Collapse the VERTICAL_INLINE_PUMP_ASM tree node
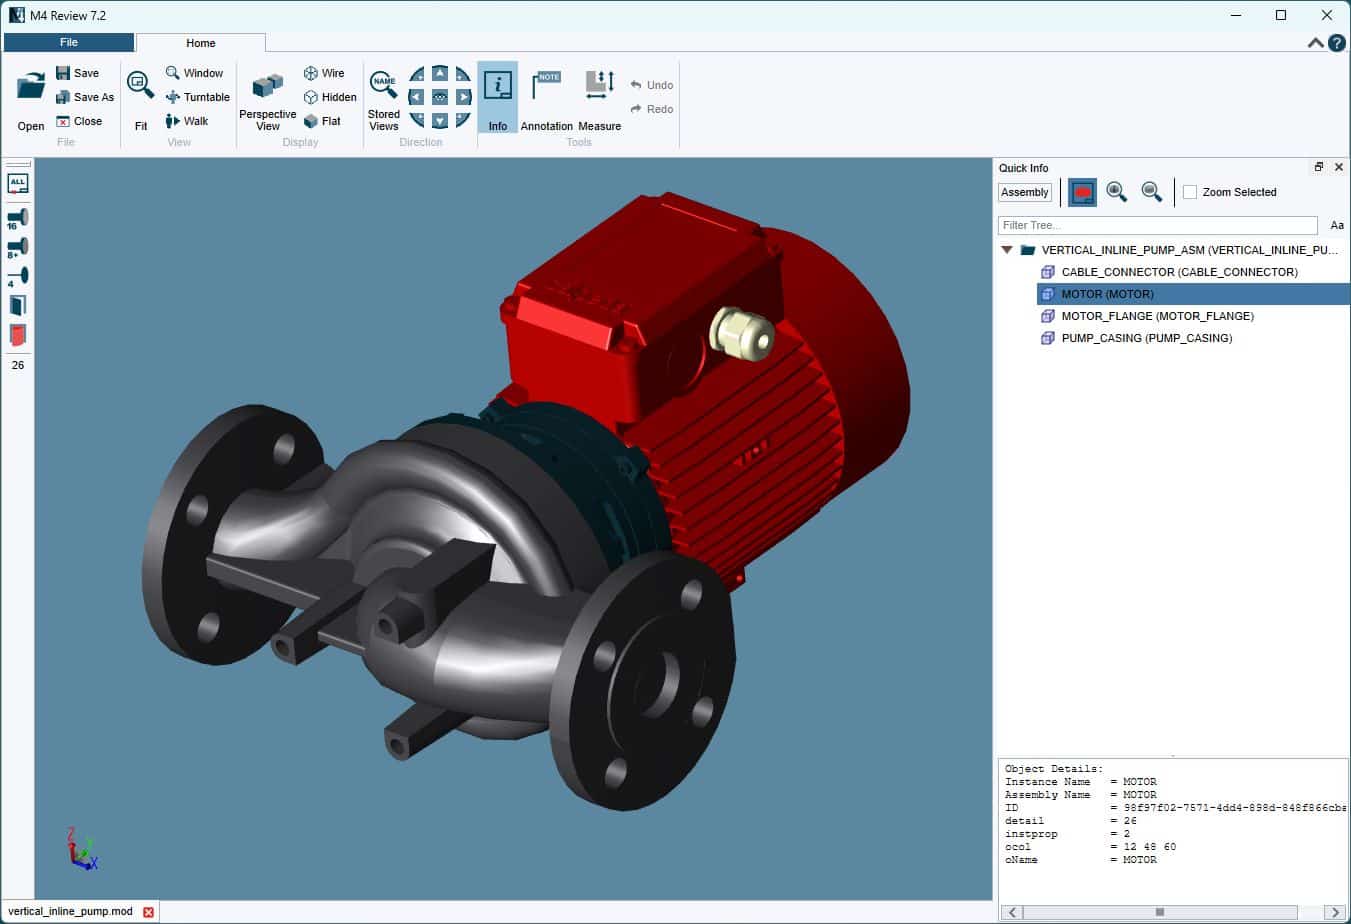The width and height of the screenshot is (1351, 924). tap(1007, 250)
